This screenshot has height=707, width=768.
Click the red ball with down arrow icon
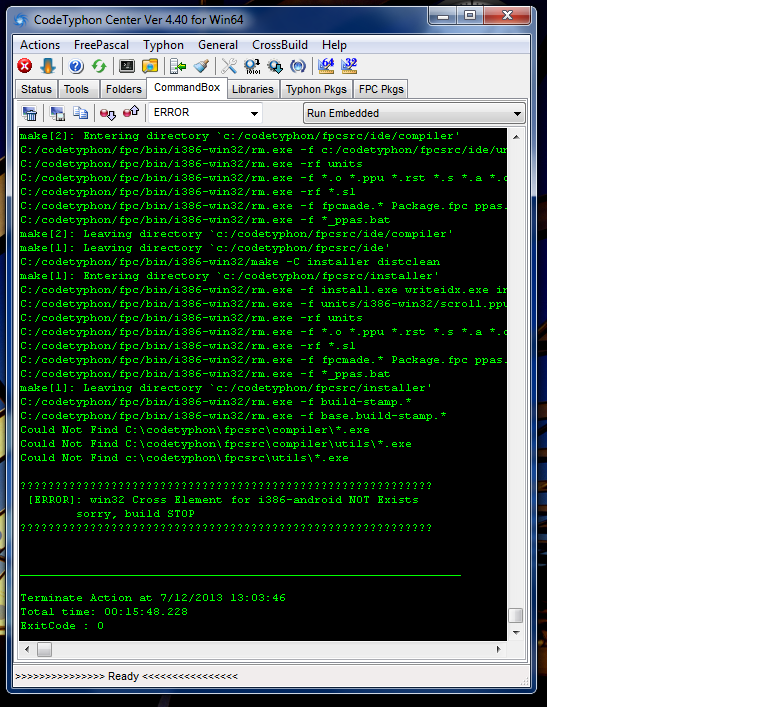click(x=108, y=113)
